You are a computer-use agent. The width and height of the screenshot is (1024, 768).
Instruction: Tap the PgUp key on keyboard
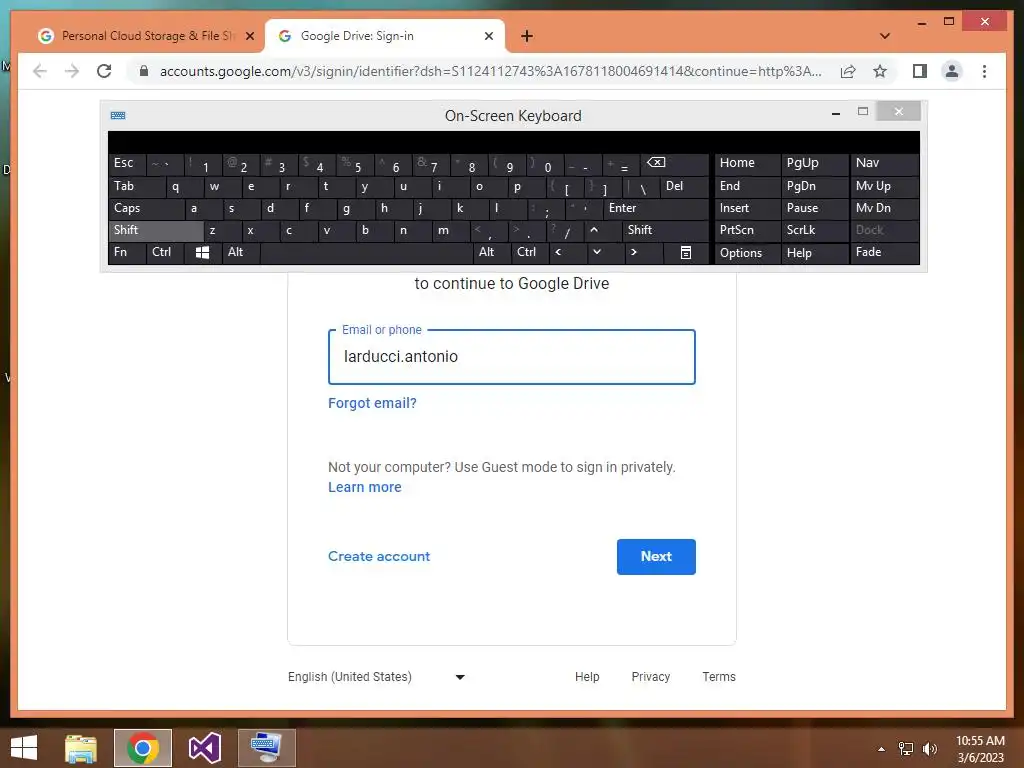(814, 163)
